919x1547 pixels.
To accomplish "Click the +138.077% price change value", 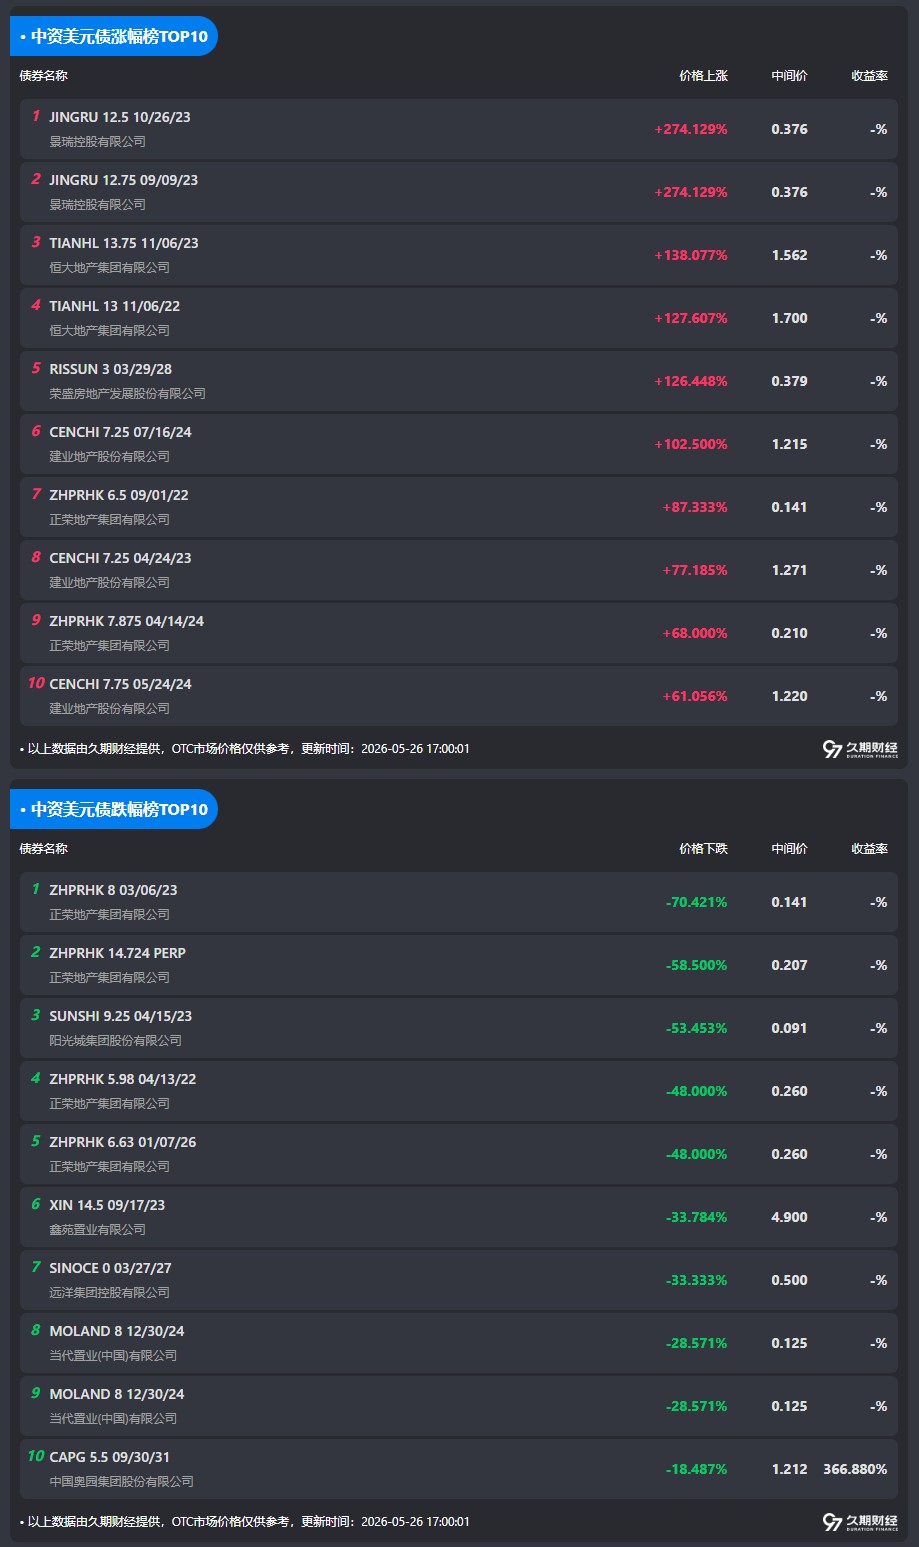I will click(x=691, y=255).
